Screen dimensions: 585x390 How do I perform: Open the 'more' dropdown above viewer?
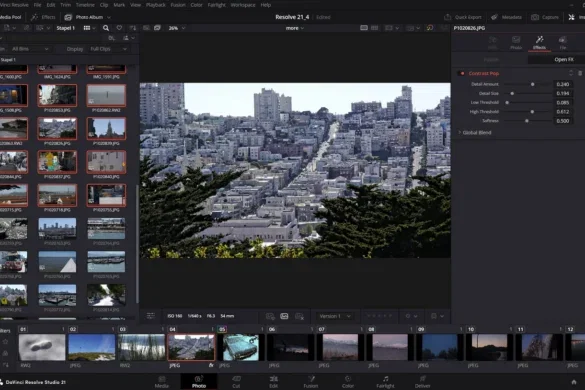pos(295,28)
